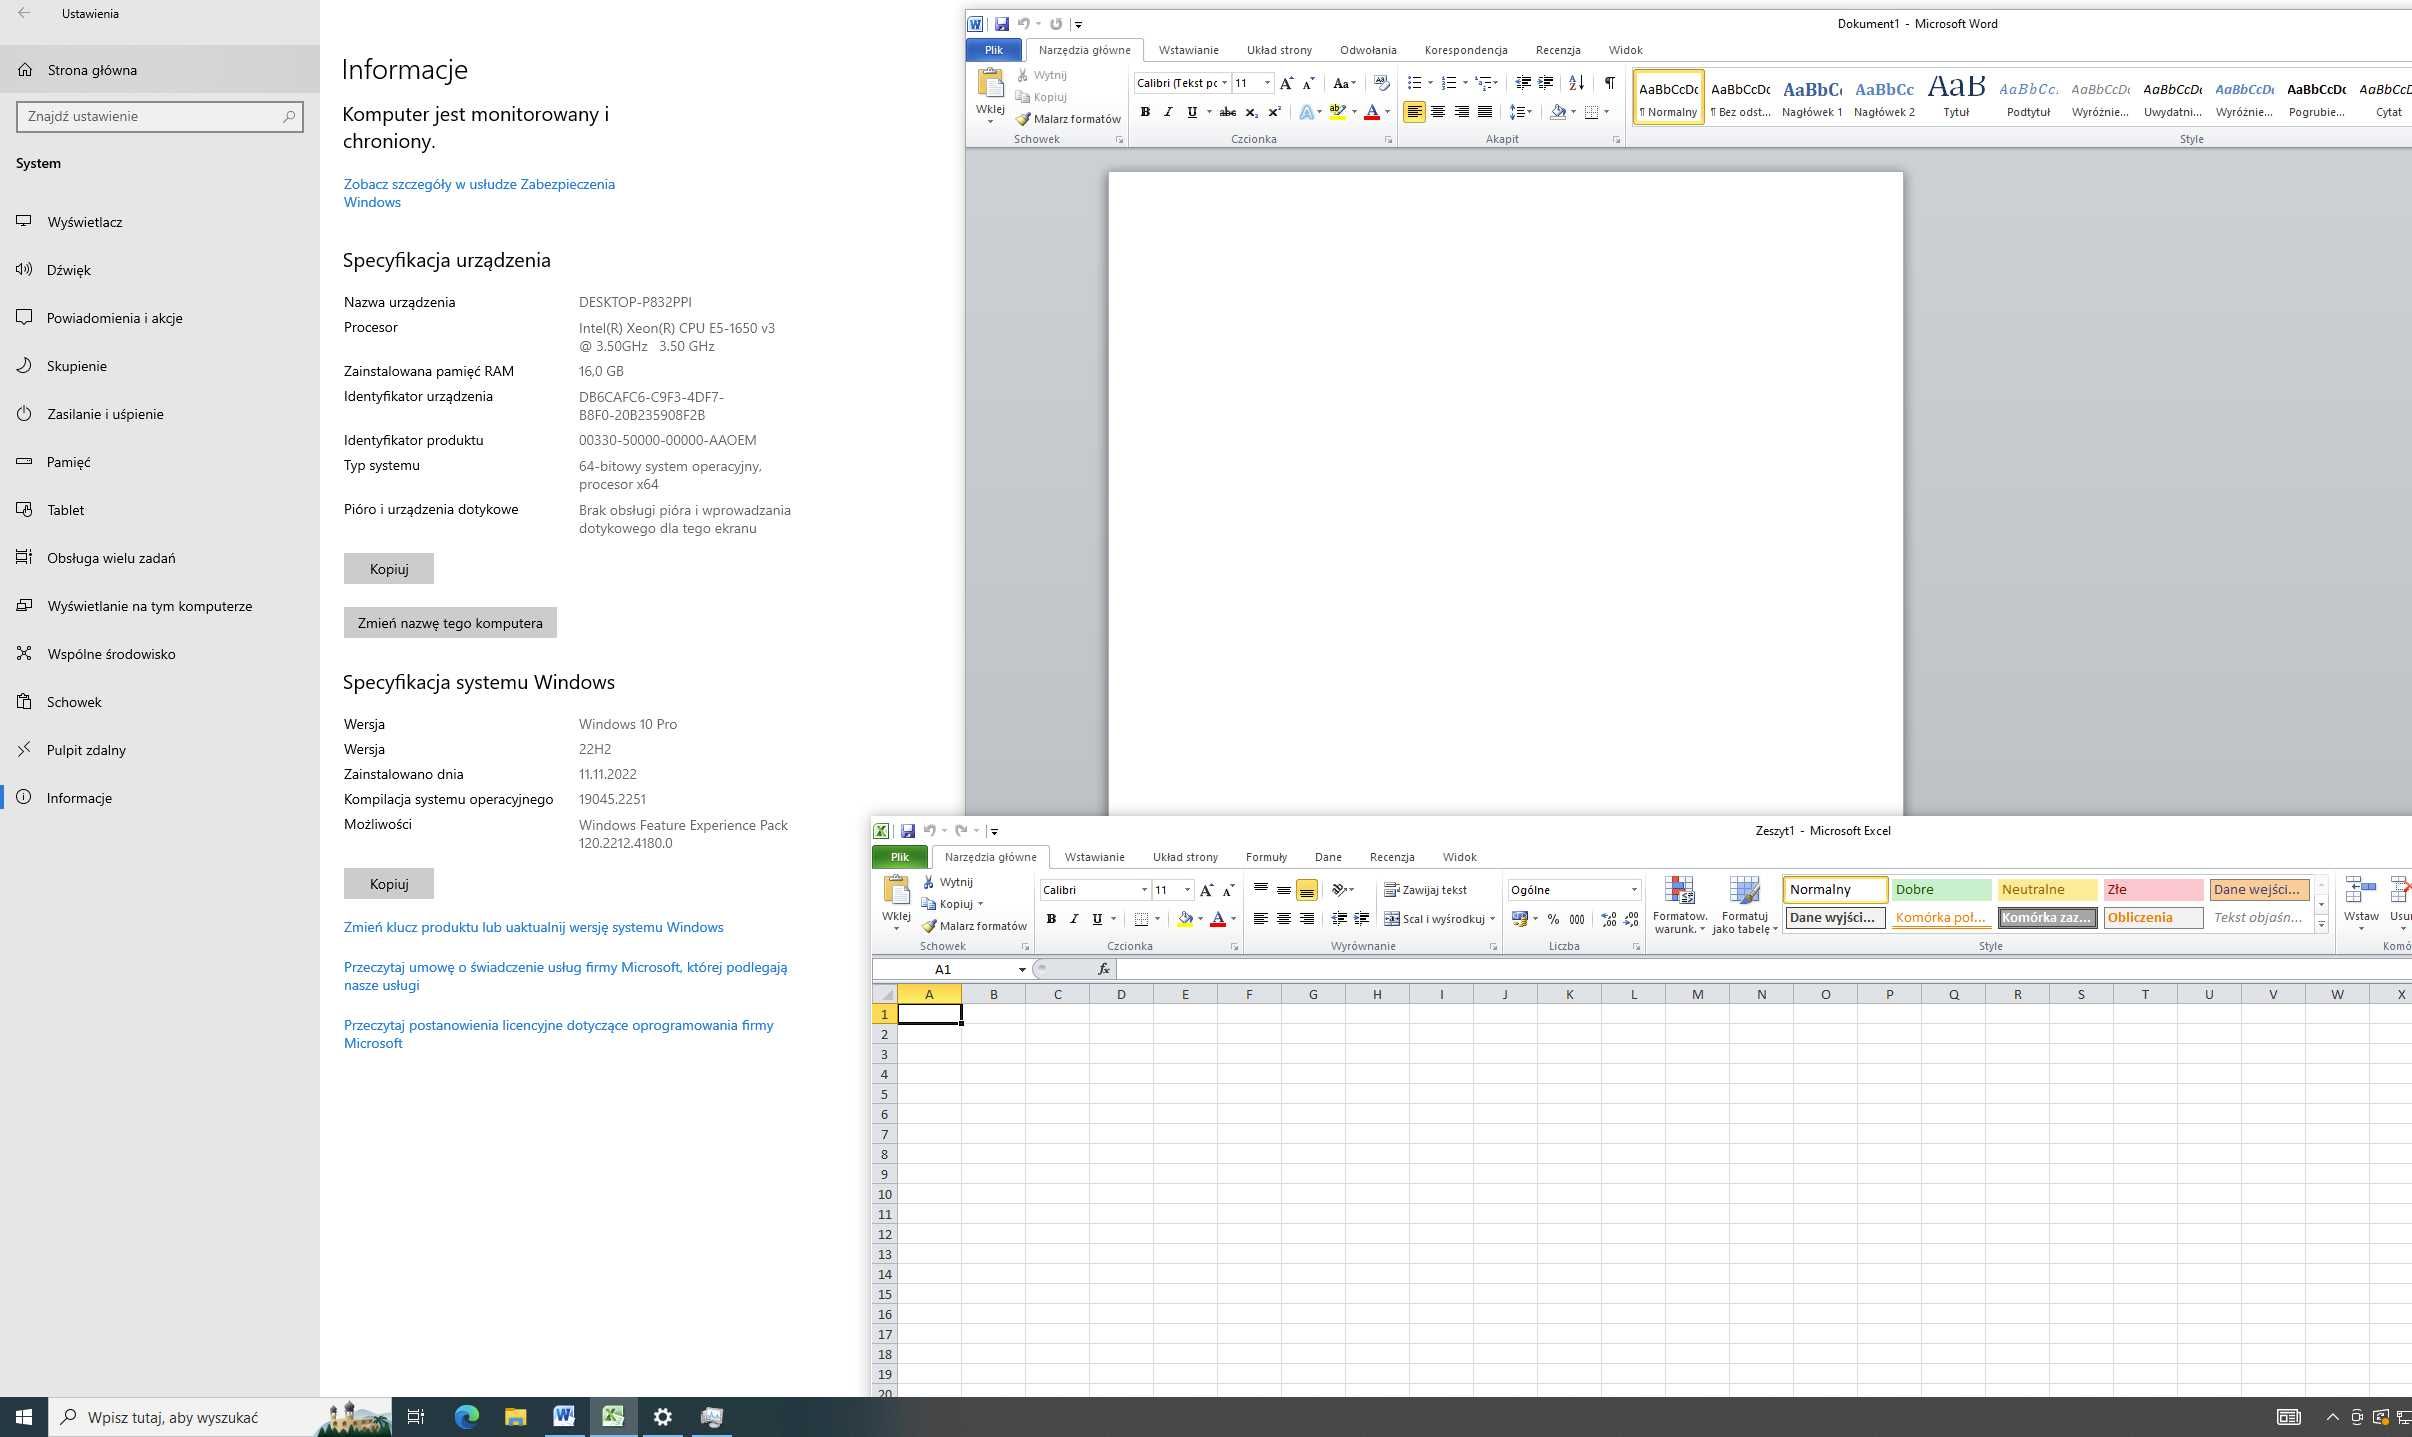The width and height of the screenshot is (2412, 1437).
Task: Open Strona główna in Settings
Action: (x=160, y=70)
